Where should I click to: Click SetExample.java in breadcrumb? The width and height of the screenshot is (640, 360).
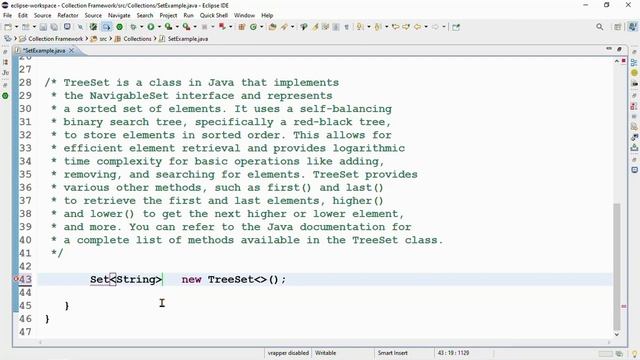(x=188, y=39)
